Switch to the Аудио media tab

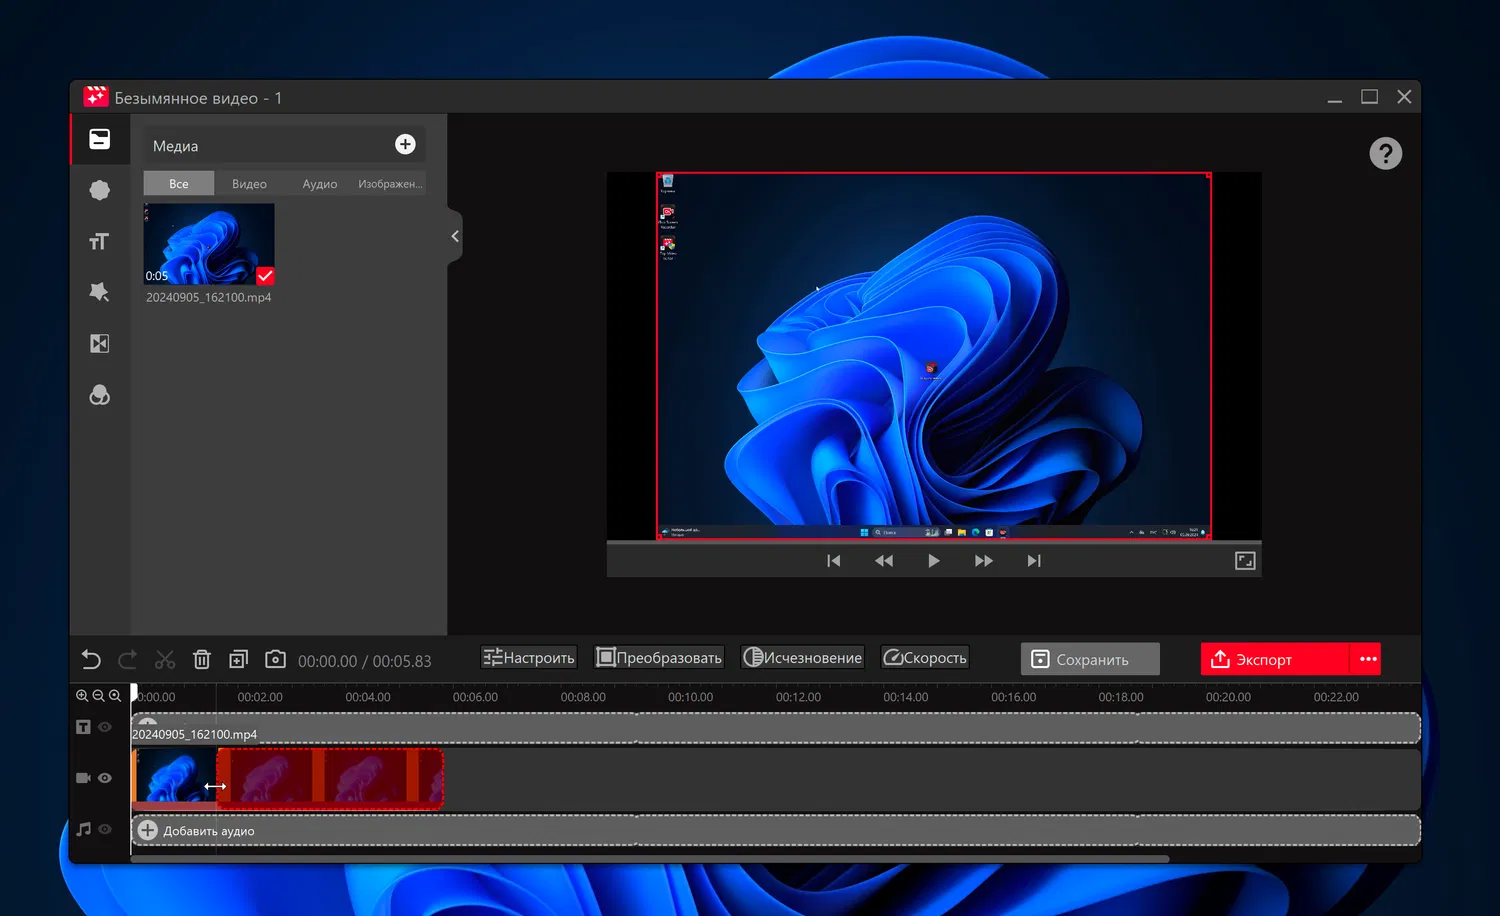[319, 184]
